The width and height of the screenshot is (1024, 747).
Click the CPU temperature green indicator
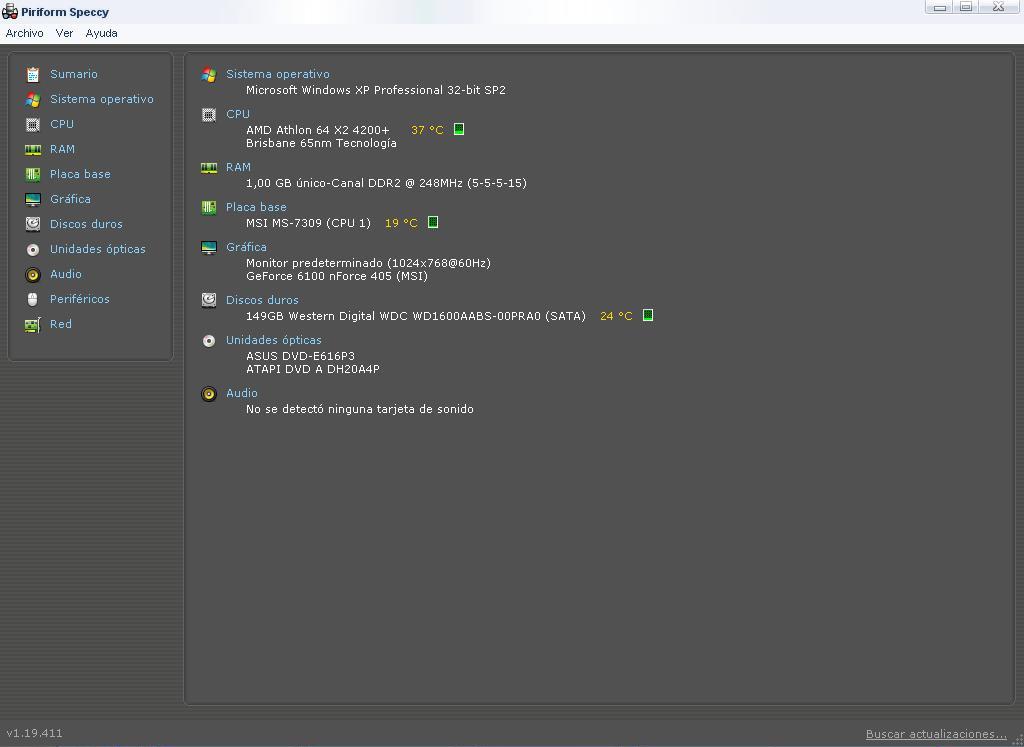click(x=459, y=129)
